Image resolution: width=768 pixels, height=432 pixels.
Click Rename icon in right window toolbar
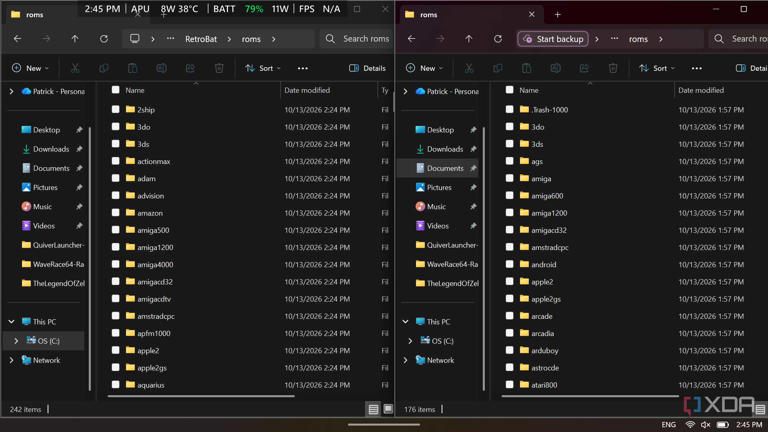(555, 68)
